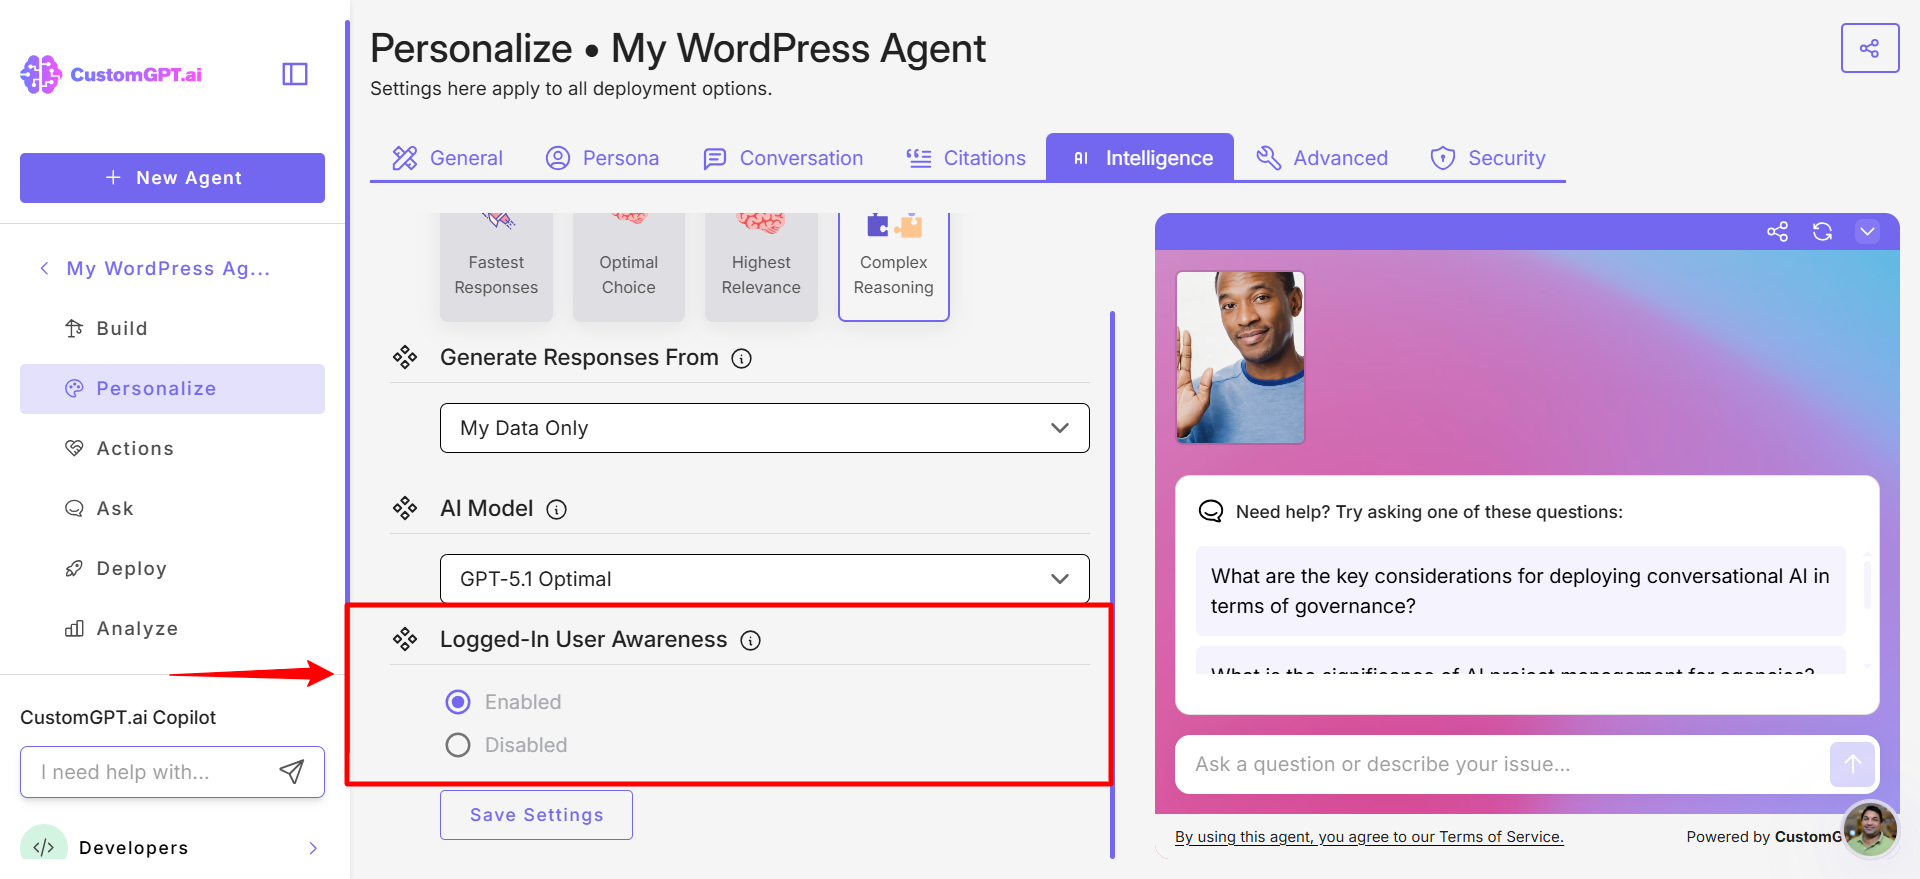The height and width of the screenshot is (879, 1920).
Task: Click the share button at top right
Action: tap(1869, 48)
